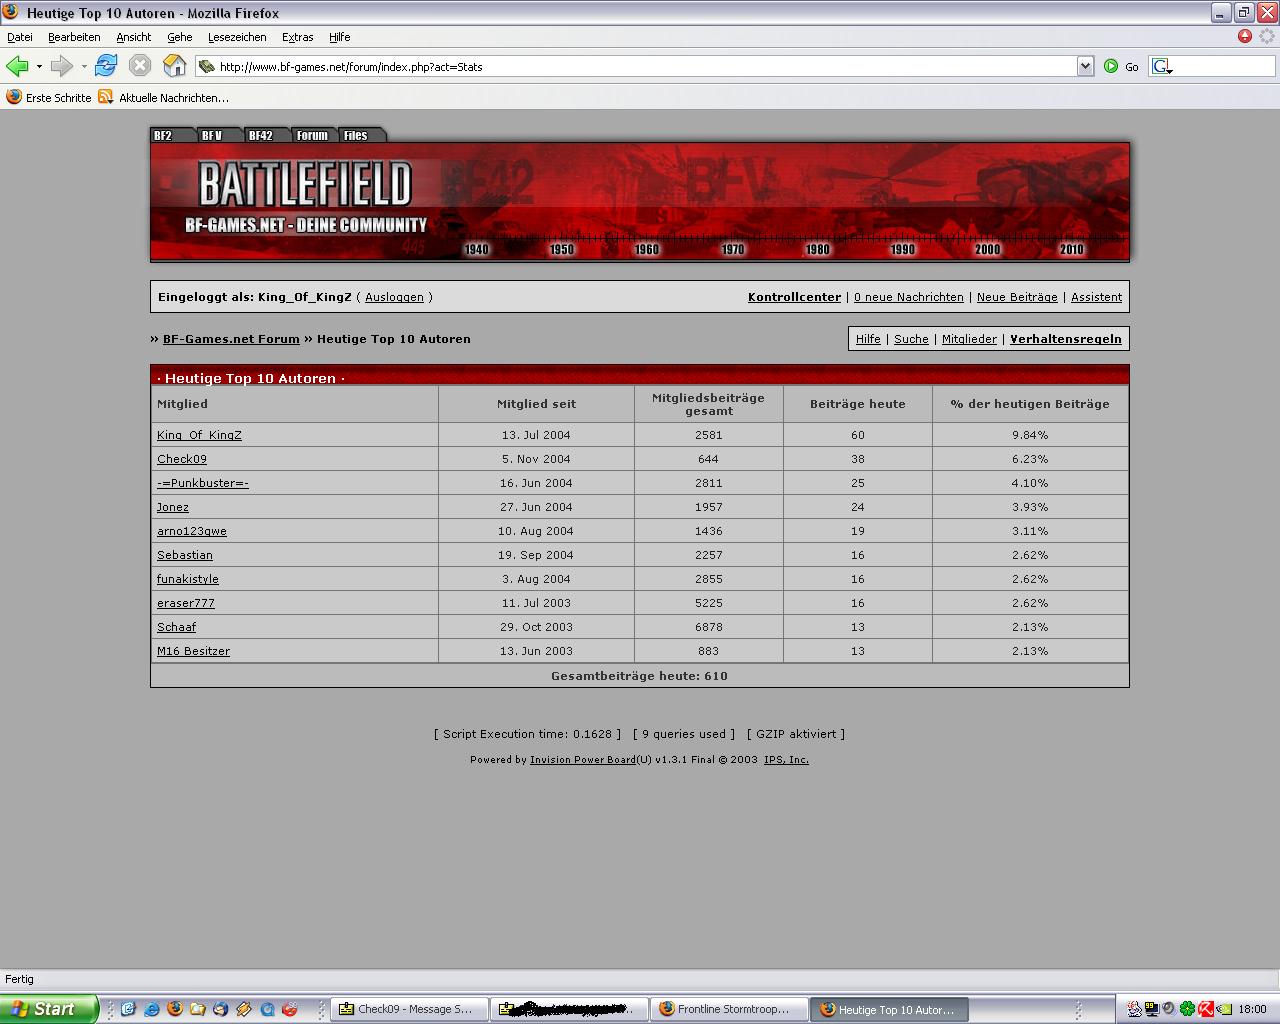This screenshot has height=1024, width=1280.
Task: Click the red Adblock icon in menu bar
Action: point(1245,36)
